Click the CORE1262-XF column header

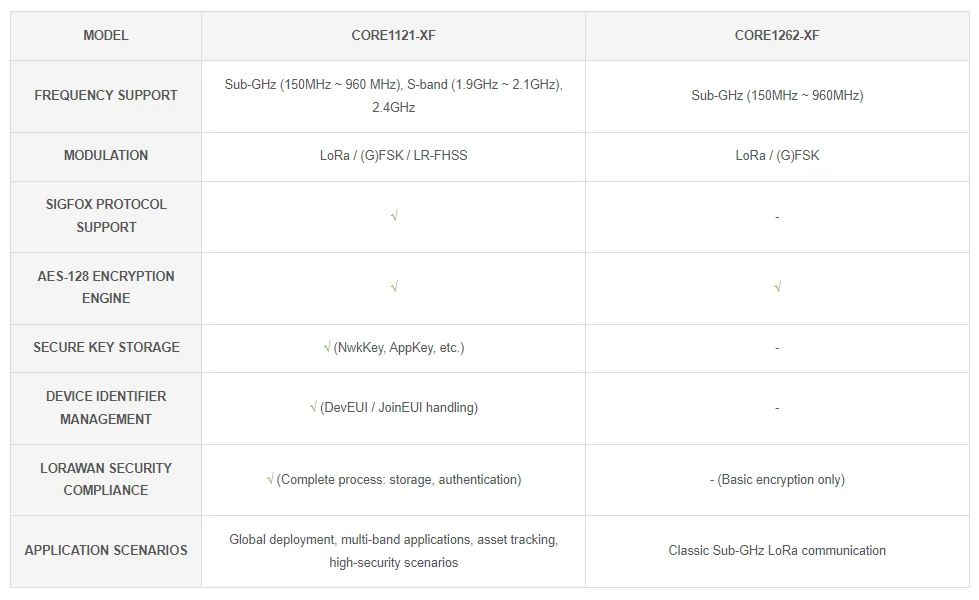point(777,35)
